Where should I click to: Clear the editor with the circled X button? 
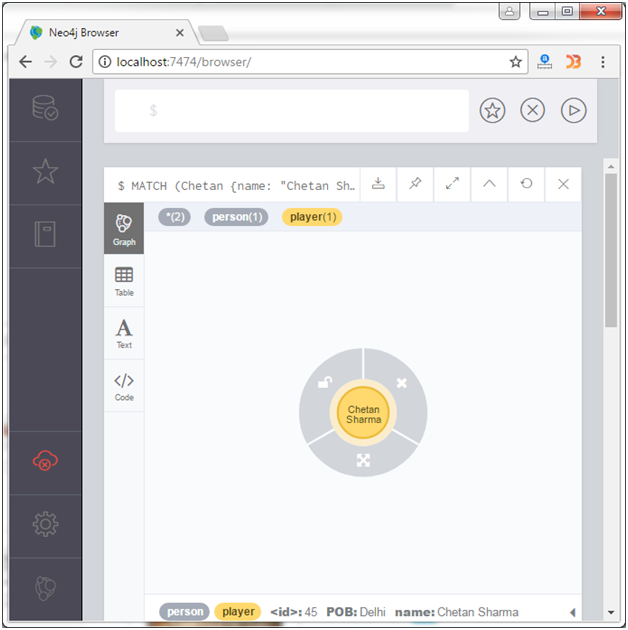click(532, 110)
